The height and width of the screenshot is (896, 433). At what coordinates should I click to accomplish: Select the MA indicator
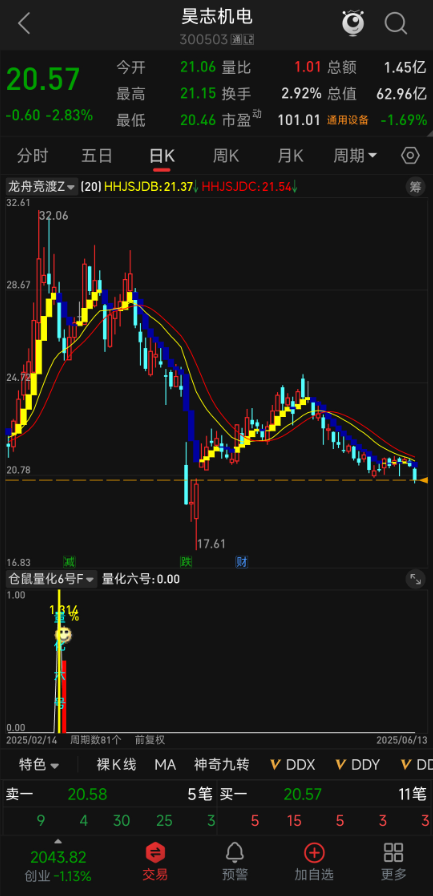(x=165, y=765)
